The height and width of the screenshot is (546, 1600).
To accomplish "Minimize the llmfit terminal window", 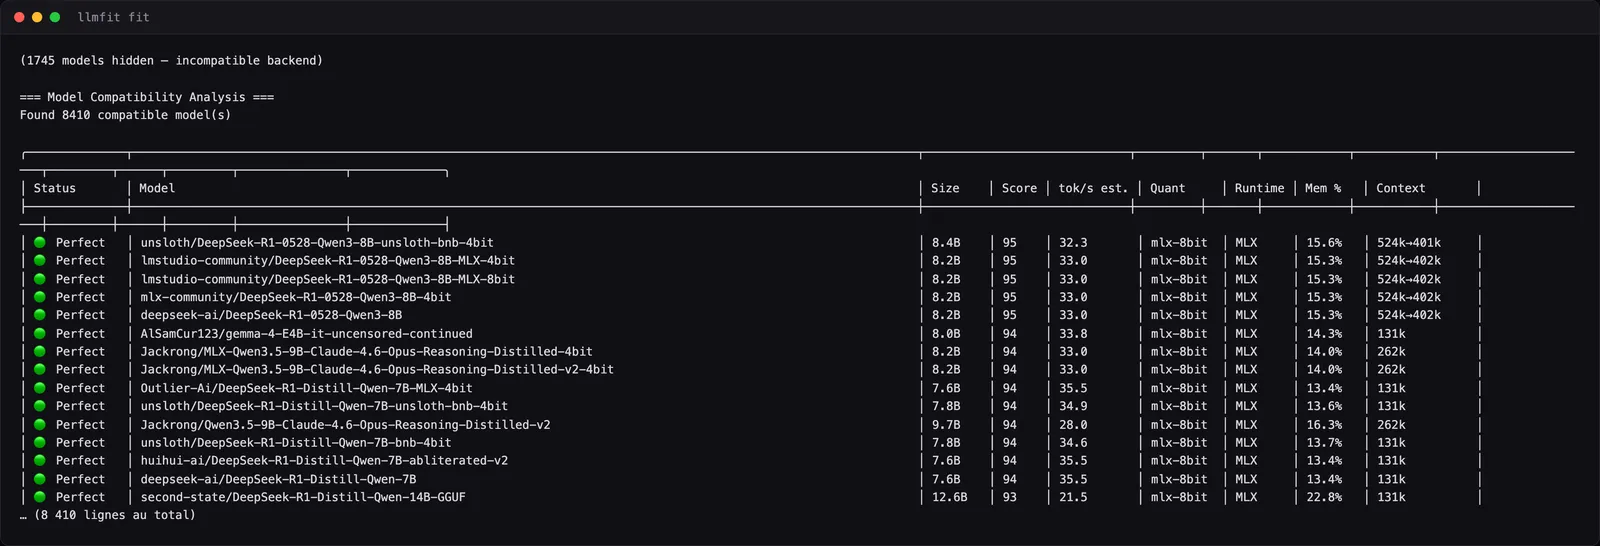I will pyautogui.click(x=37, y=17).
